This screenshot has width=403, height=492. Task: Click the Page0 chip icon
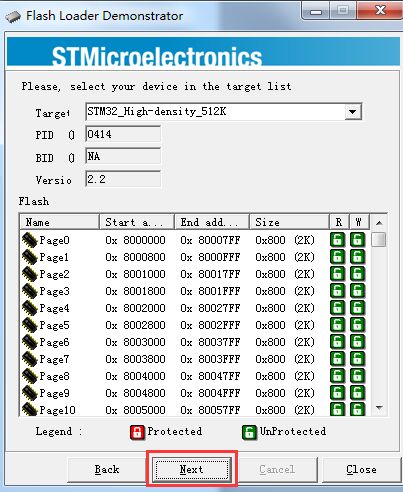29,240
